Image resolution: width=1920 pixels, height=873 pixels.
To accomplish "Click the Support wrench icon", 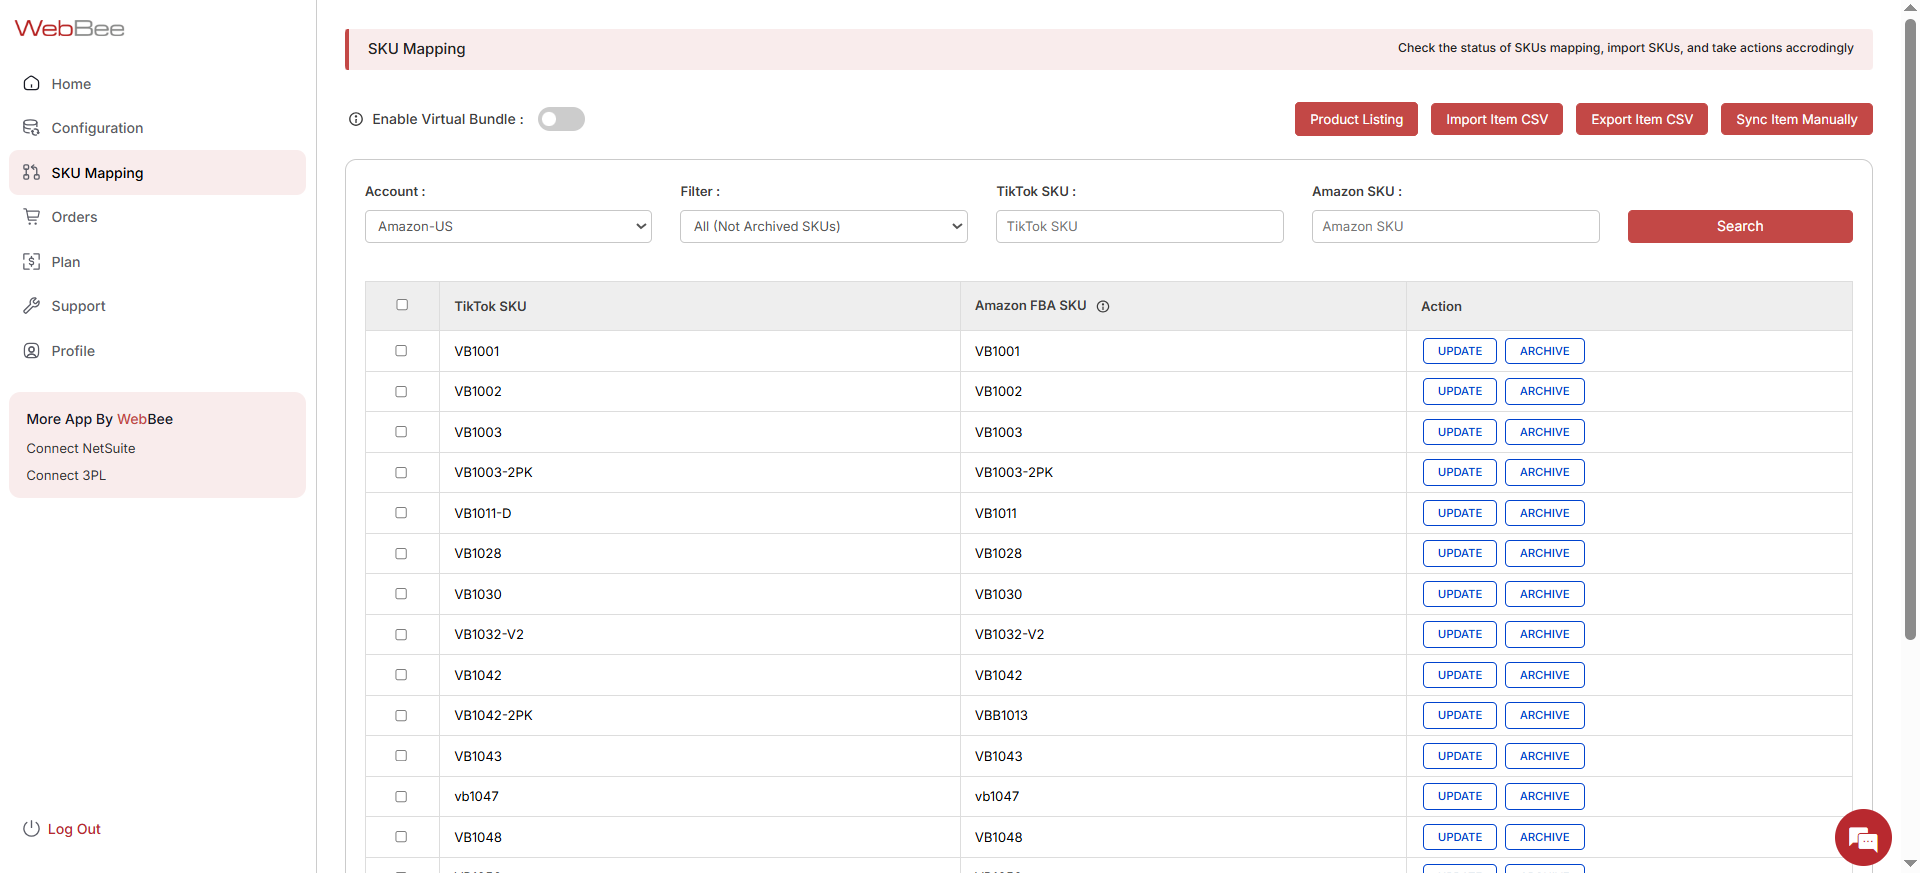I will point(32,306).
